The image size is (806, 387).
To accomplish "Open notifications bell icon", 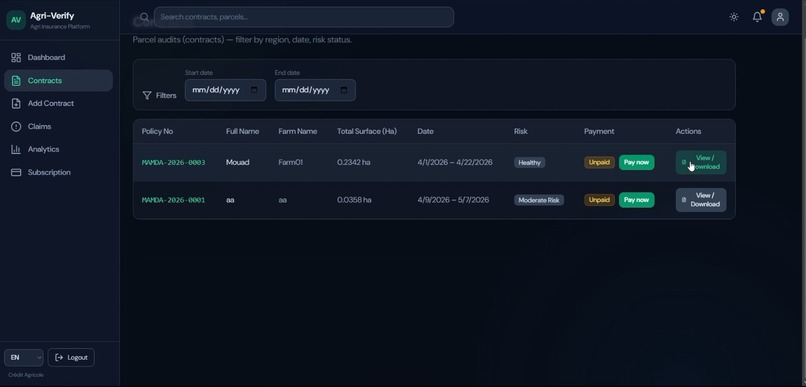I will coord(757,17).
